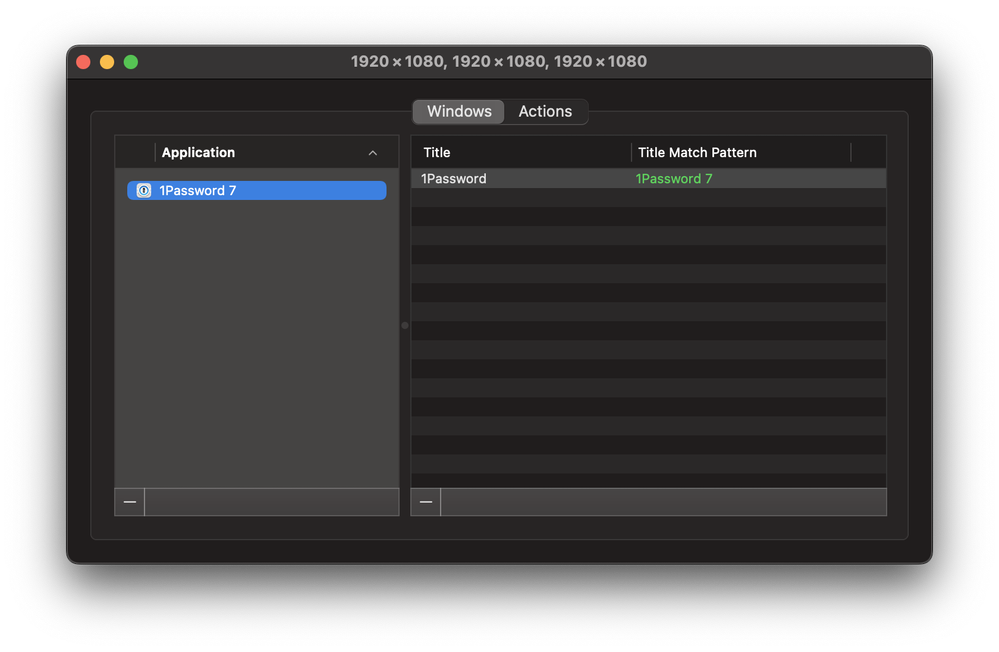
Task: Remove selected application with the left minus button
Action: 130,502
